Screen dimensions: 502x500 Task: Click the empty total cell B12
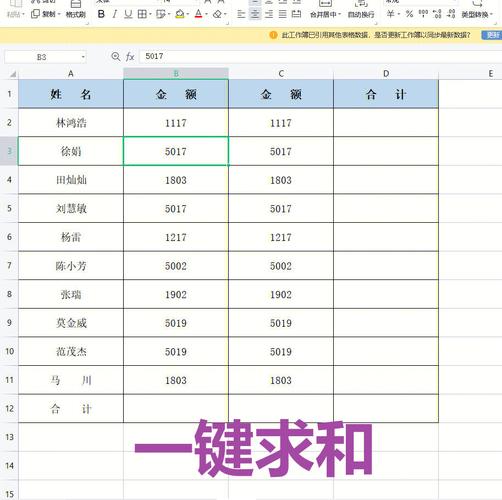click(x=176, y=408)
